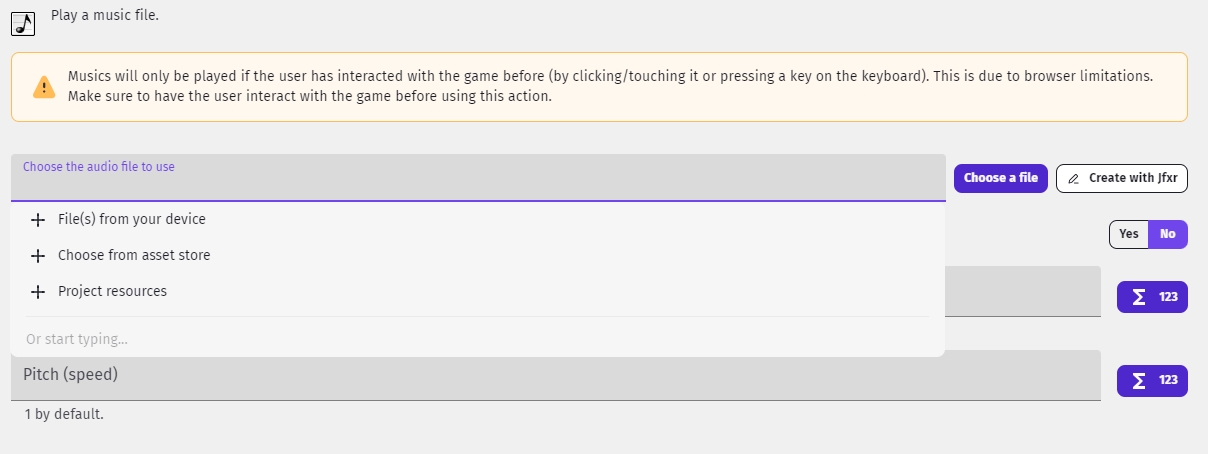1208x454 pixels.
Task: Click the partly hidden field above Pitch
Action: pos(1022,291)
